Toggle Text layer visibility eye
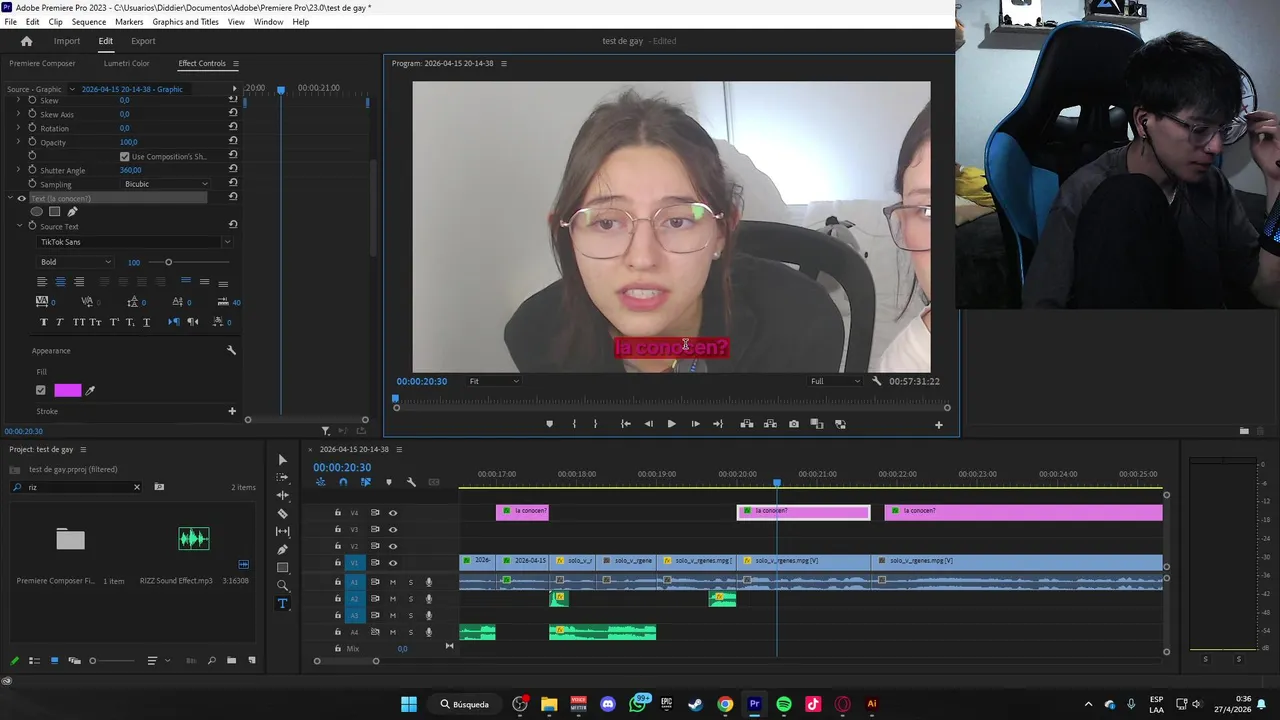1280x720 pixels. (21, 198)
